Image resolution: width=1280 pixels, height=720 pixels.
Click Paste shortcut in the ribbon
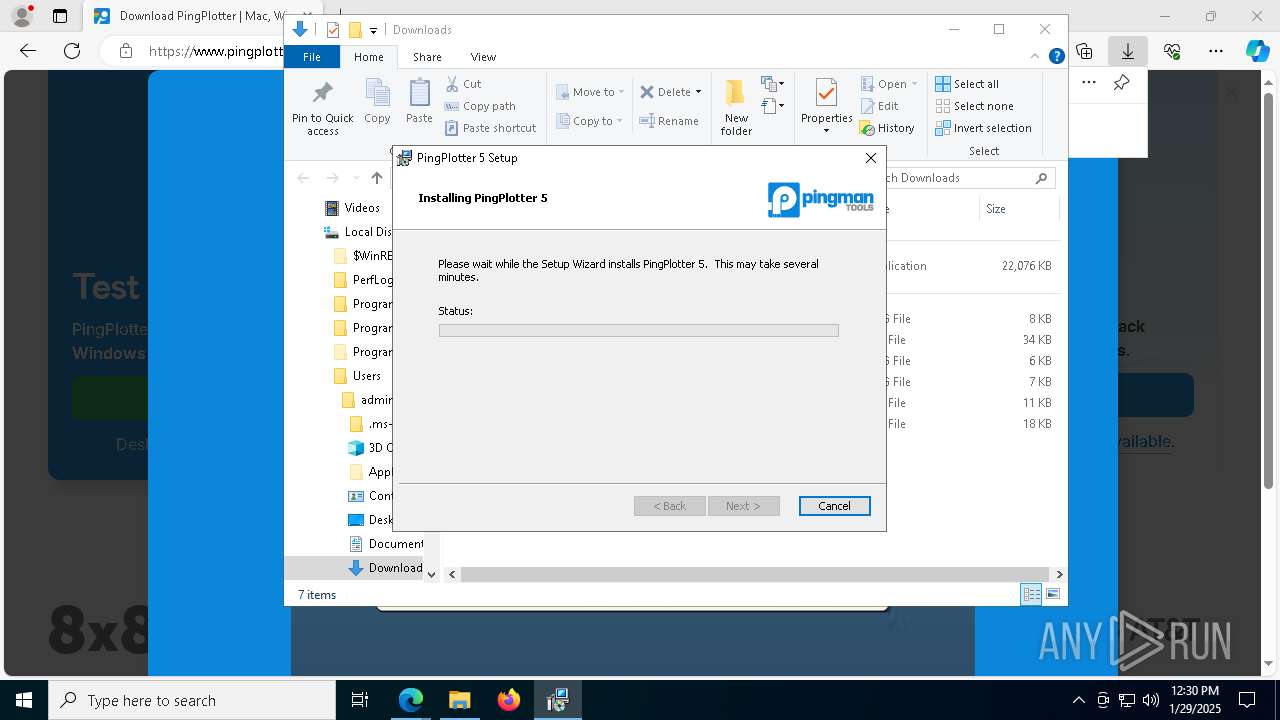click(x=491, y=128)
